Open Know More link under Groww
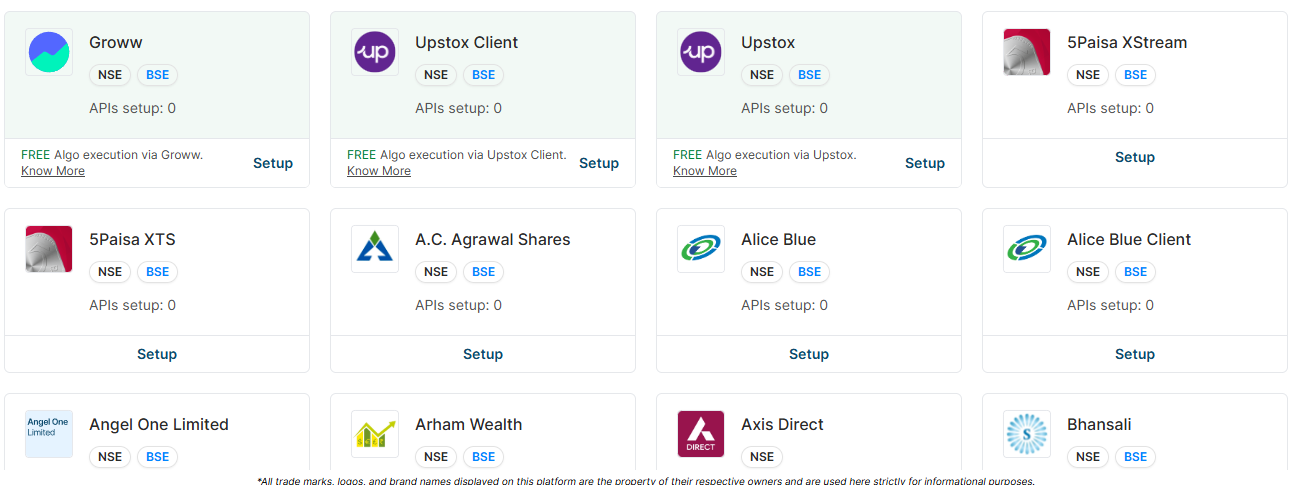 point(53,171)
